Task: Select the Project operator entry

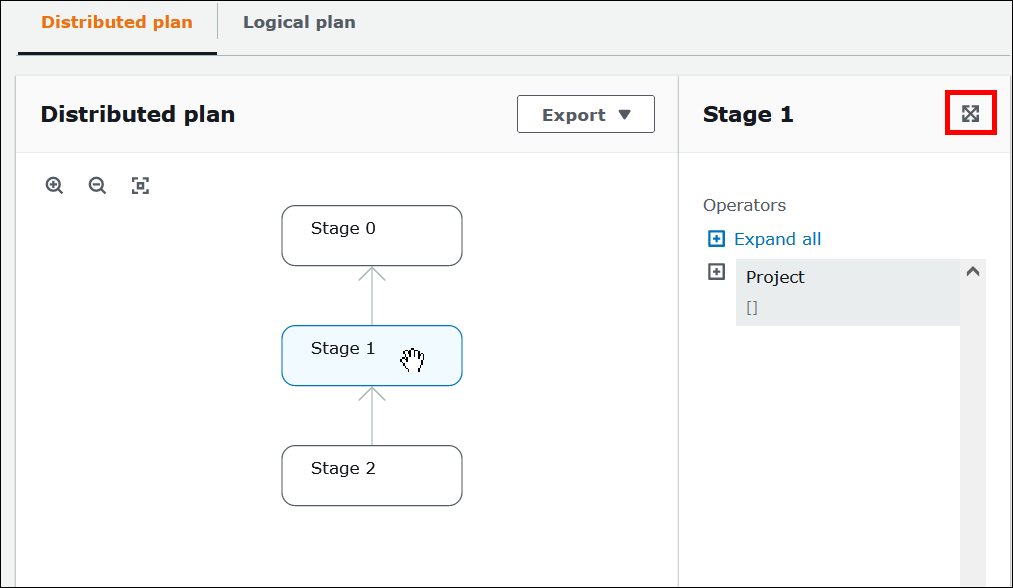Action: point(778,277)
